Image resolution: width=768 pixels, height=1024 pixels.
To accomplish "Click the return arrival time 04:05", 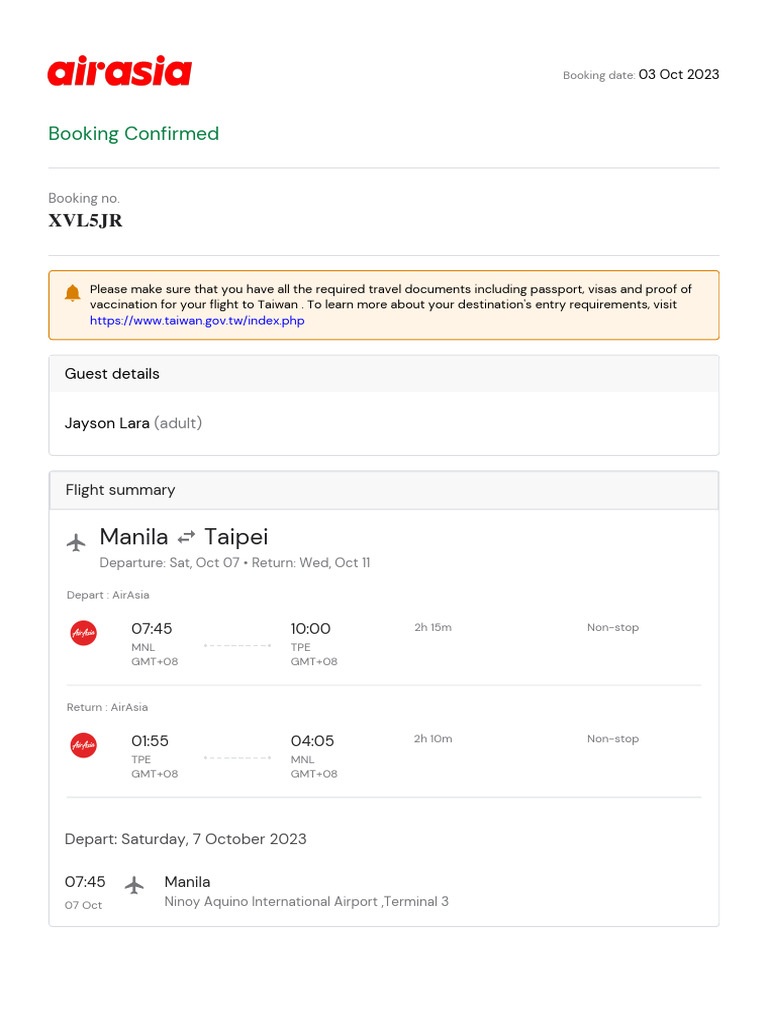I will coord(312,741).
